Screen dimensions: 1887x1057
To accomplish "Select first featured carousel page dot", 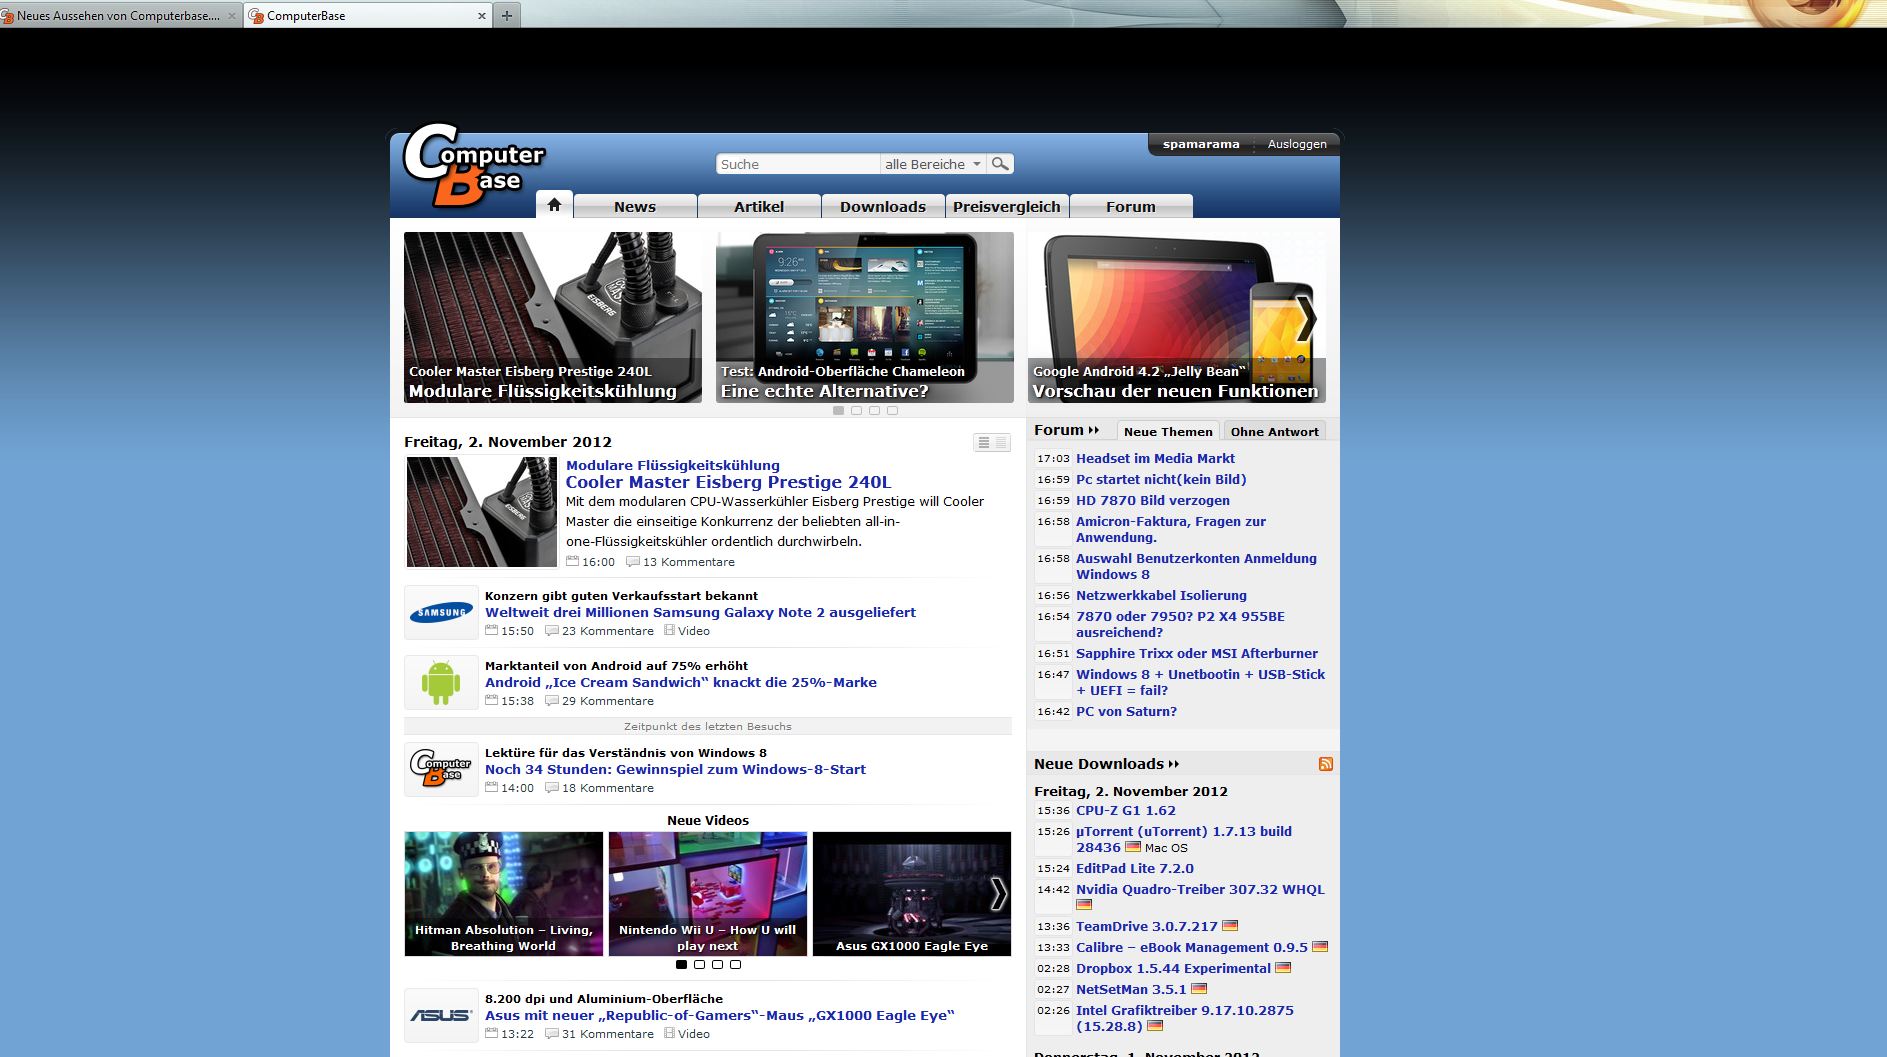I will (x=838, y=410).
